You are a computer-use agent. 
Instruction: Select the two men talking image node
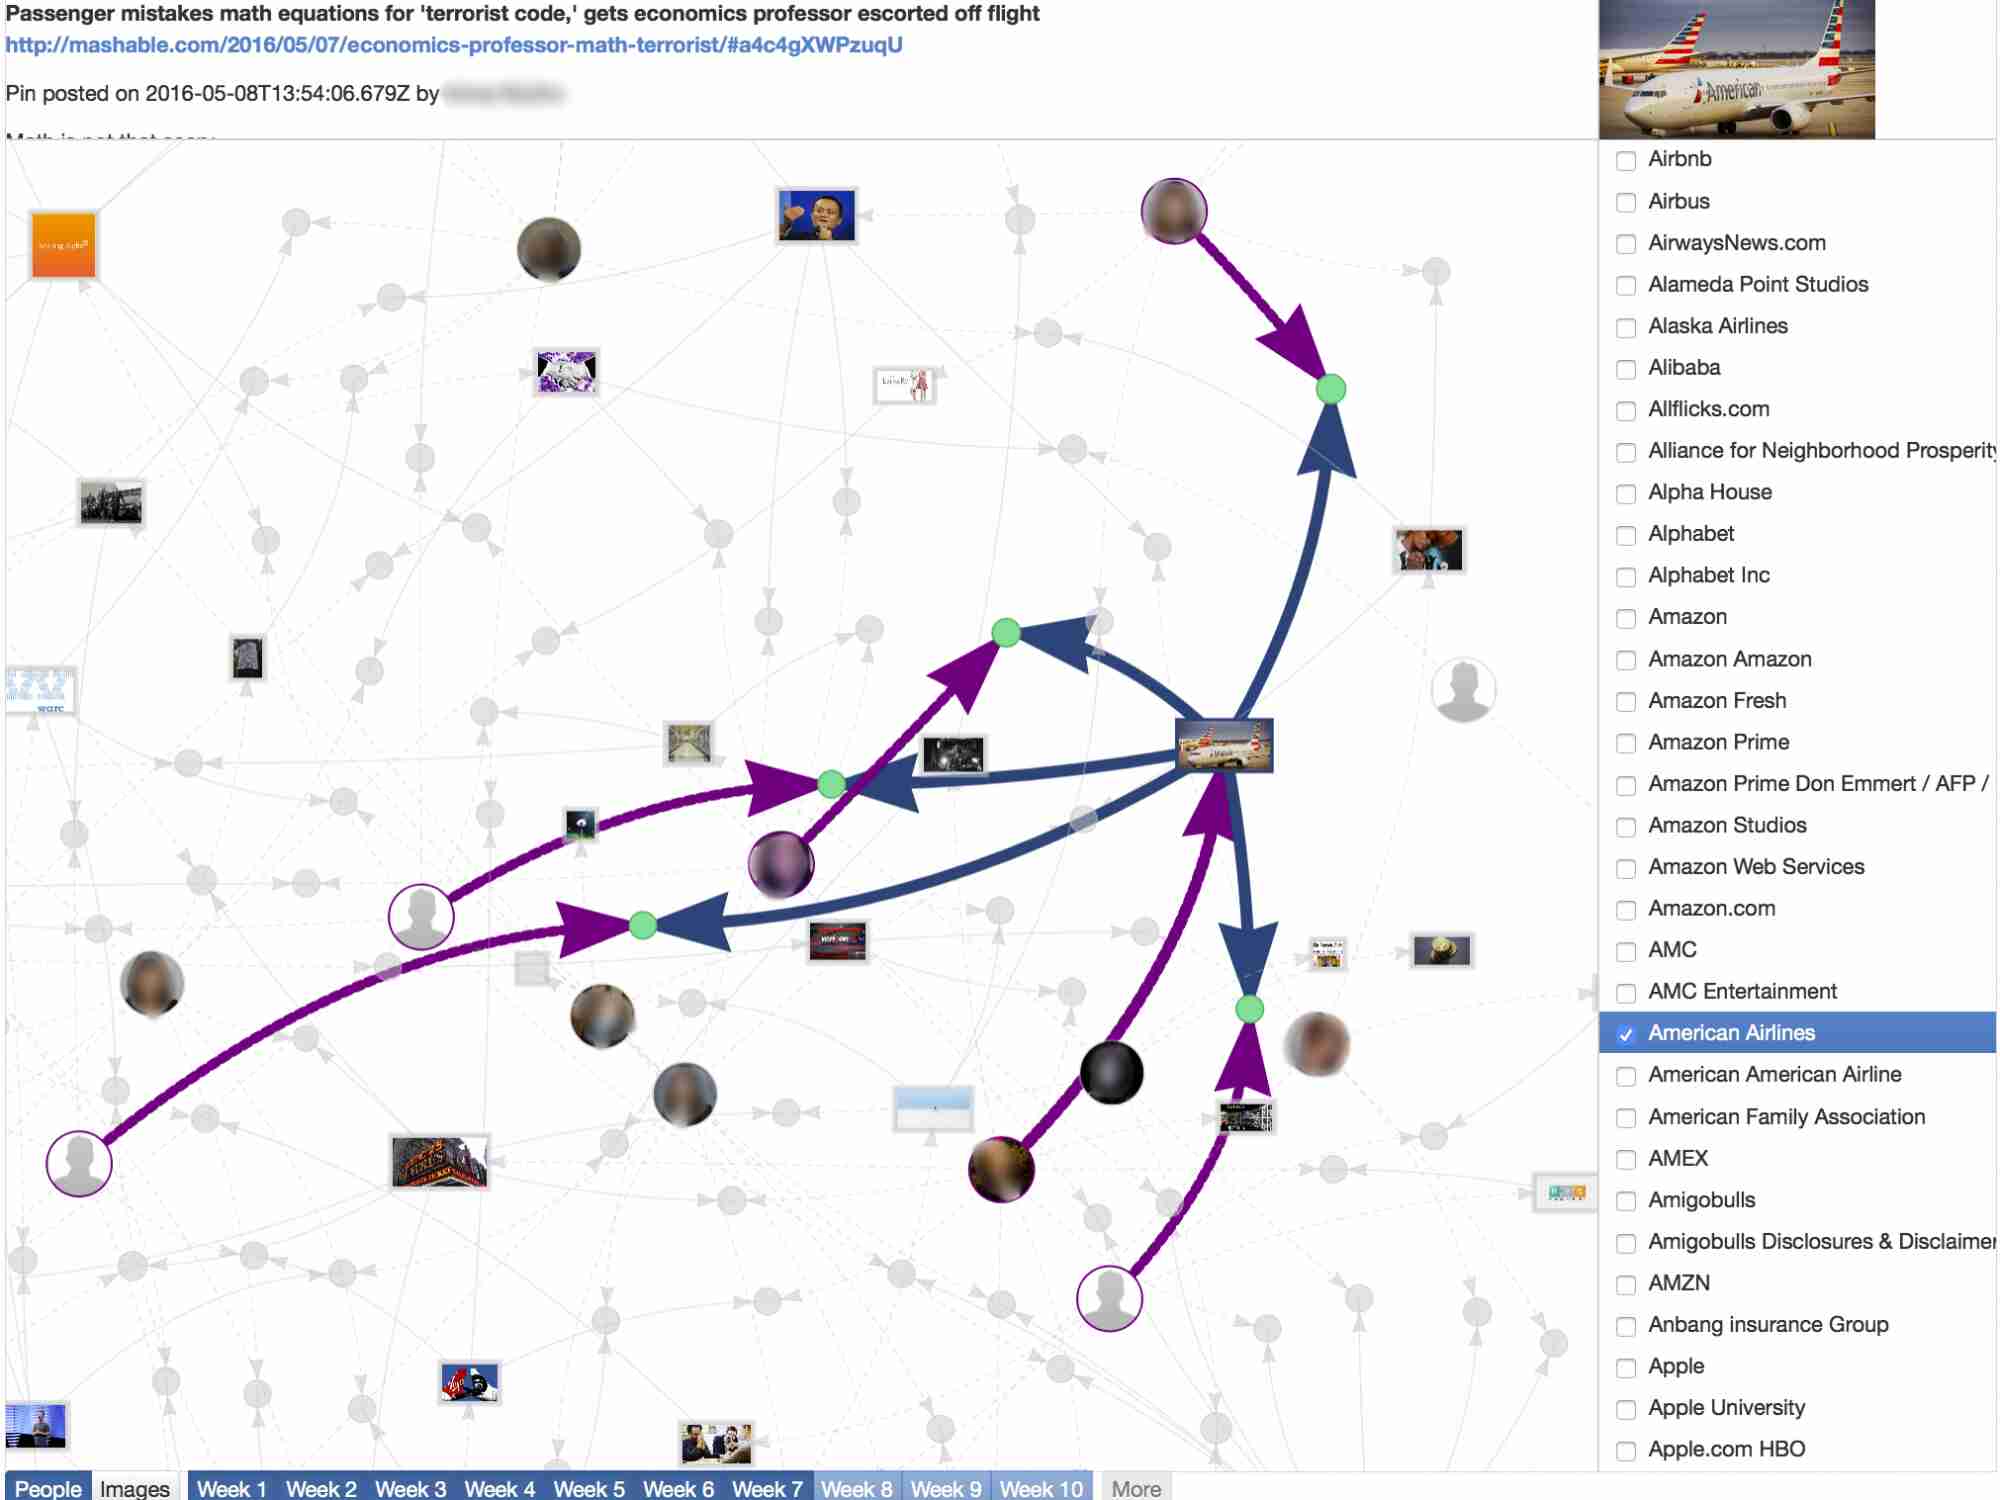pos(716,1444)
